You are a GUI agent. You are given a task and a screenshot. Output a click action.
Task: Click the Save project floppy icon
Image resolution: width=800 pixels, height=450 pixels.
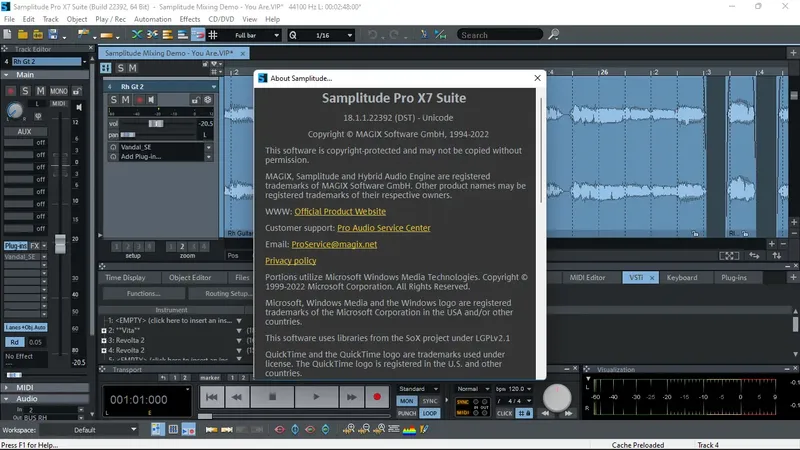click(x=53, y=35)
